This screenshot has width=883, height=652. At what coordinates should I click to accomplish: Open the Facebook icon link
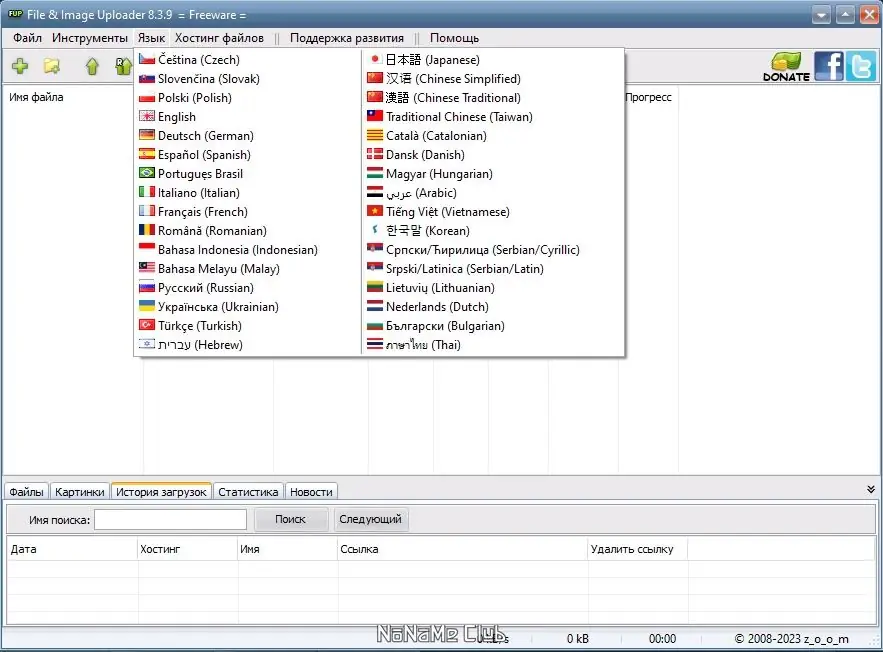[828, 66]
